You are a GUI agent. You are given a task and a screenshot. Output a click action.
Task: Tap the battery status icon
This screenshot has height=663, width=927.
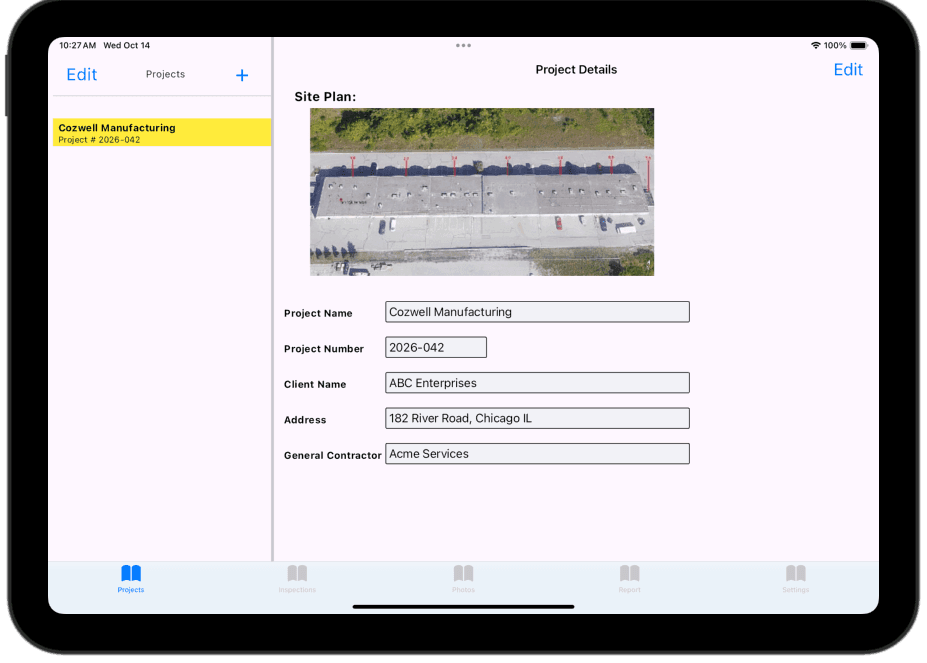(x=859, y=46)
